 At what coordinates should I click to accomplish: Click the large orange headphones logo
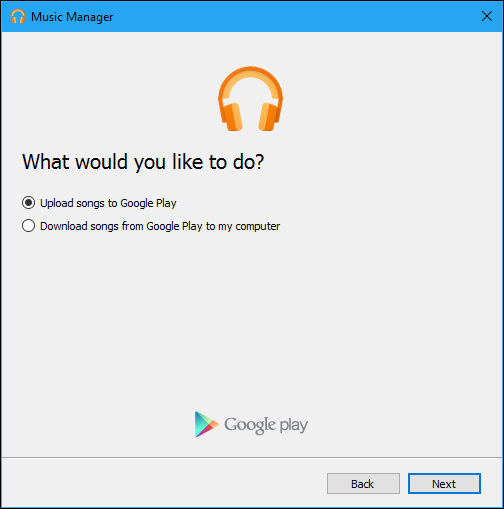250,99
